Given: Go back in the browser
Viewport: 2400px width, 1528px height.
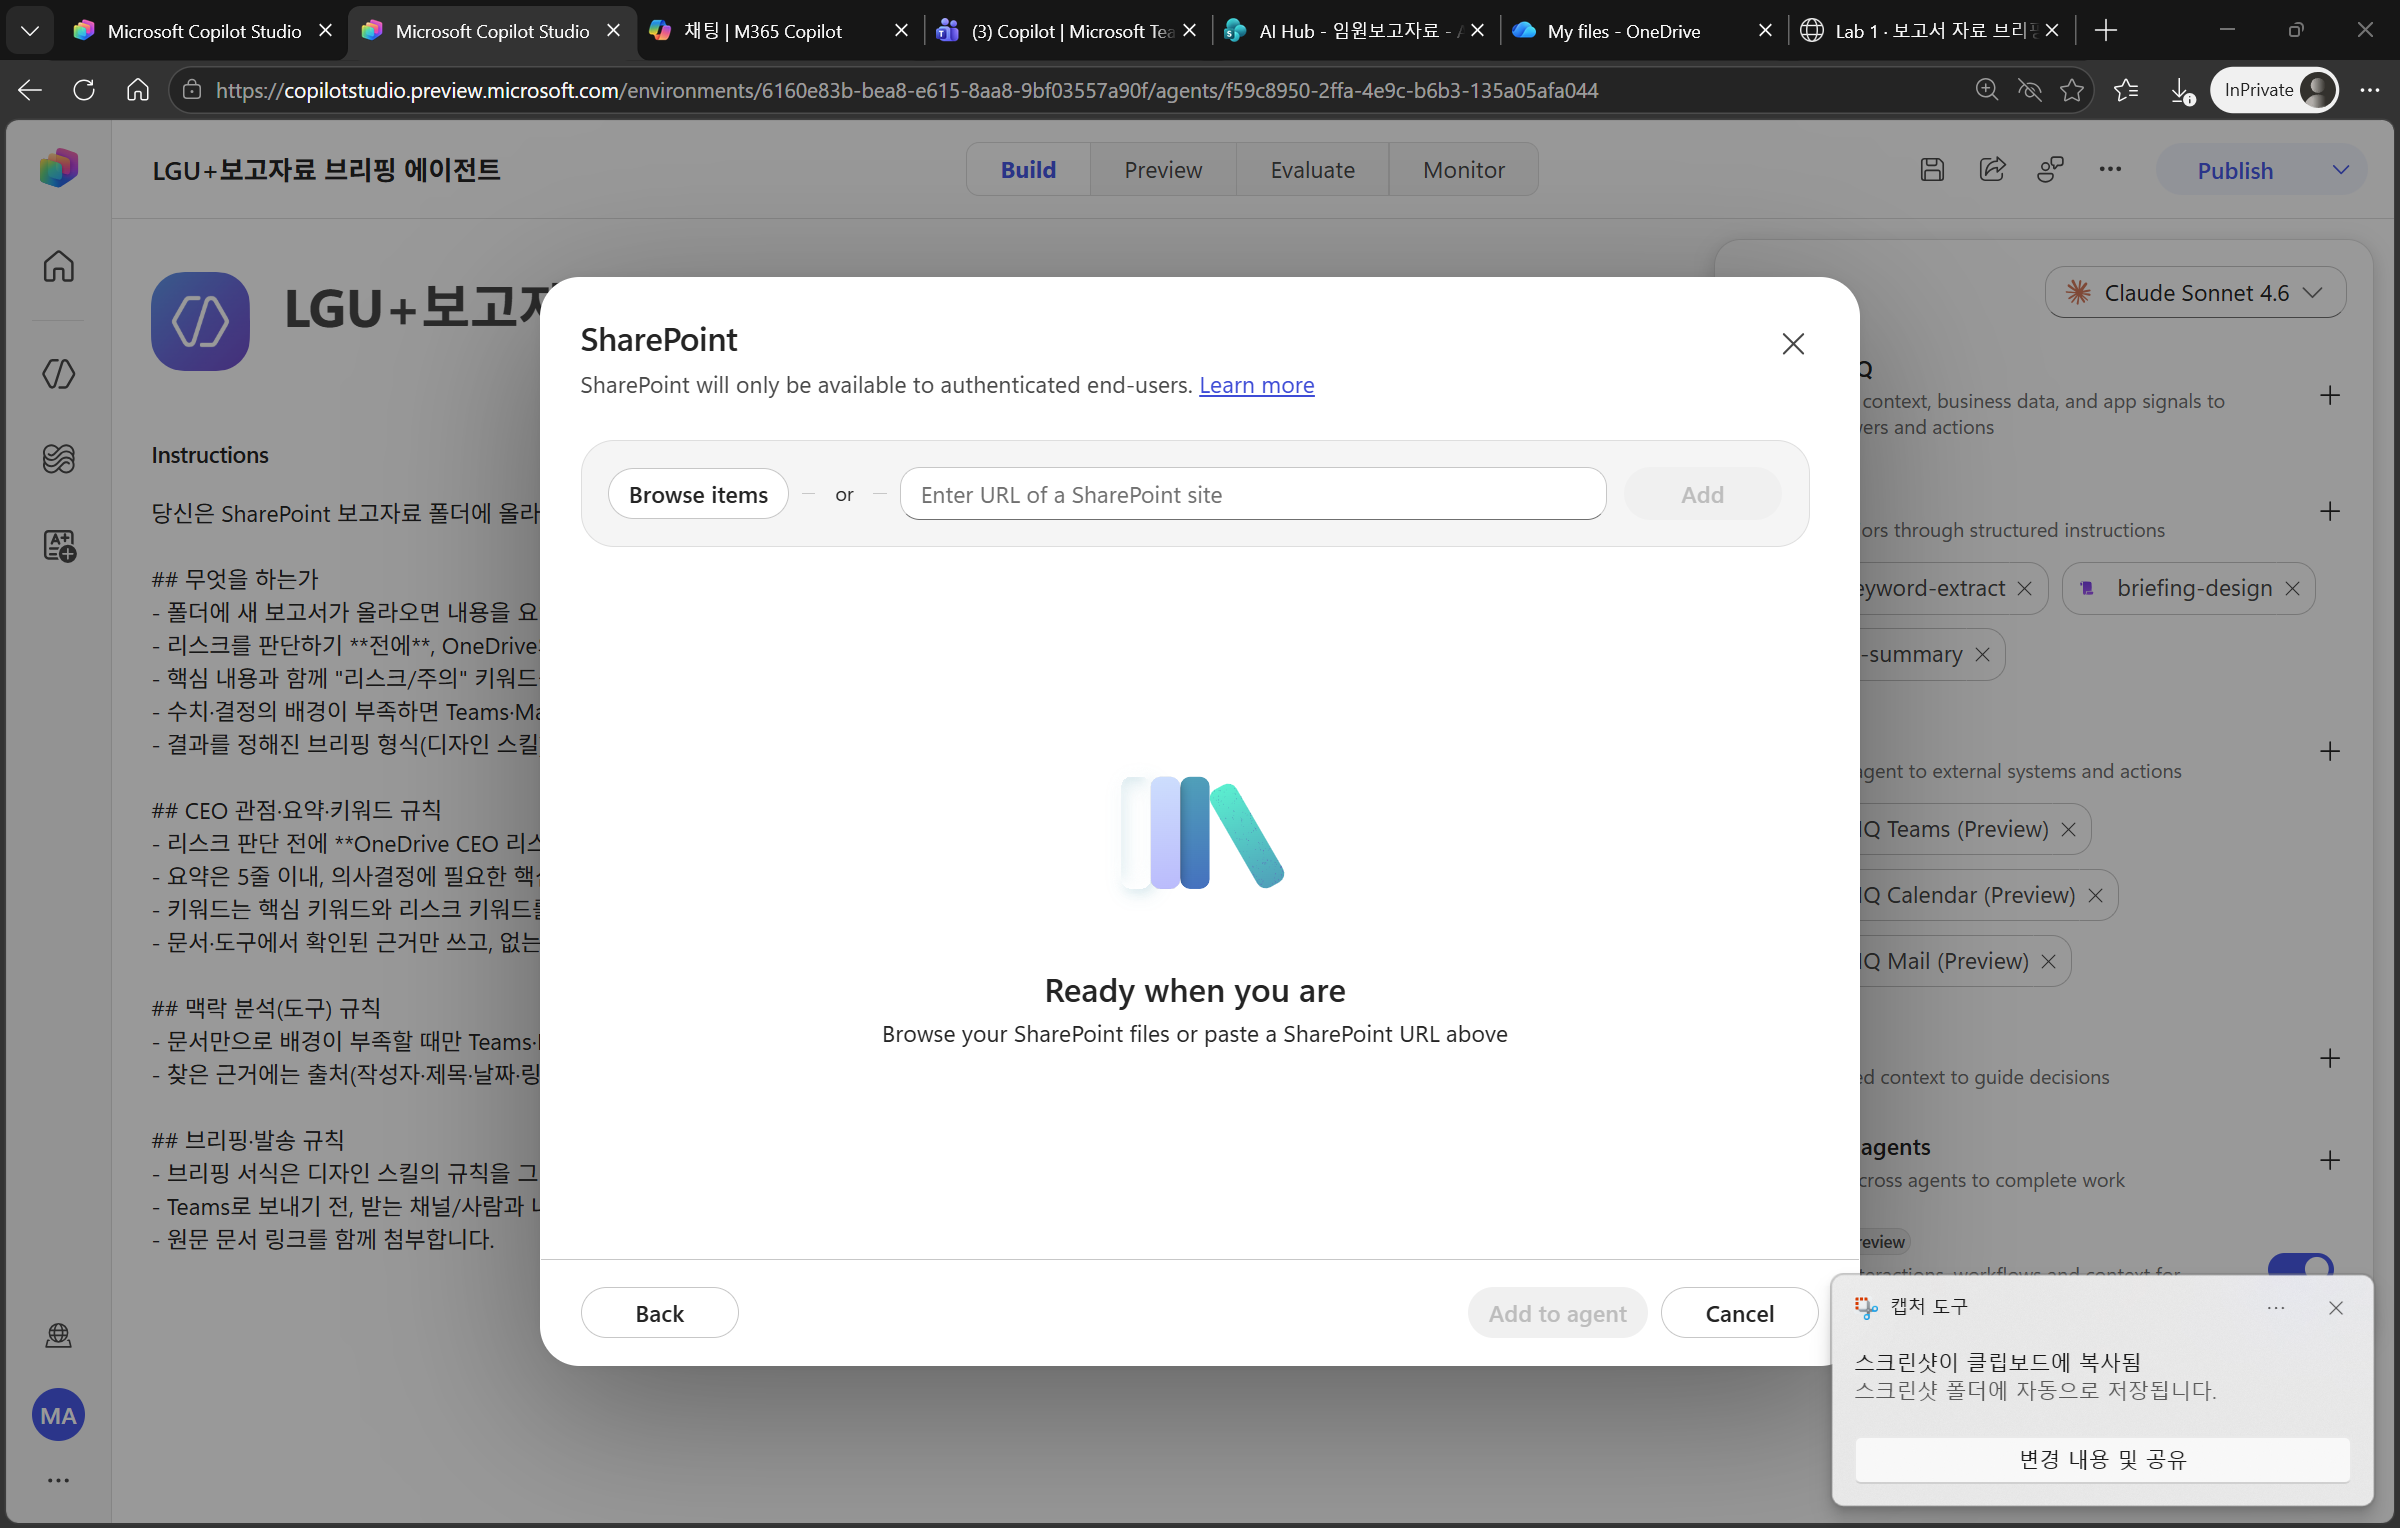Looking at the screenshot, I should tap(30, 90).
